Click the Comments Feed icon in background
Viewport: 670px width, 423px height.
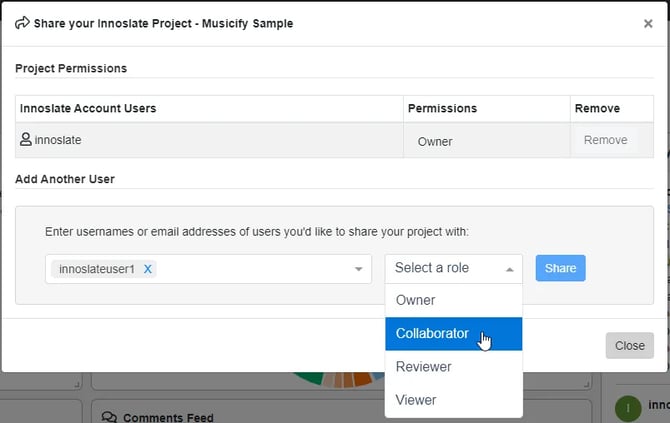109,417
